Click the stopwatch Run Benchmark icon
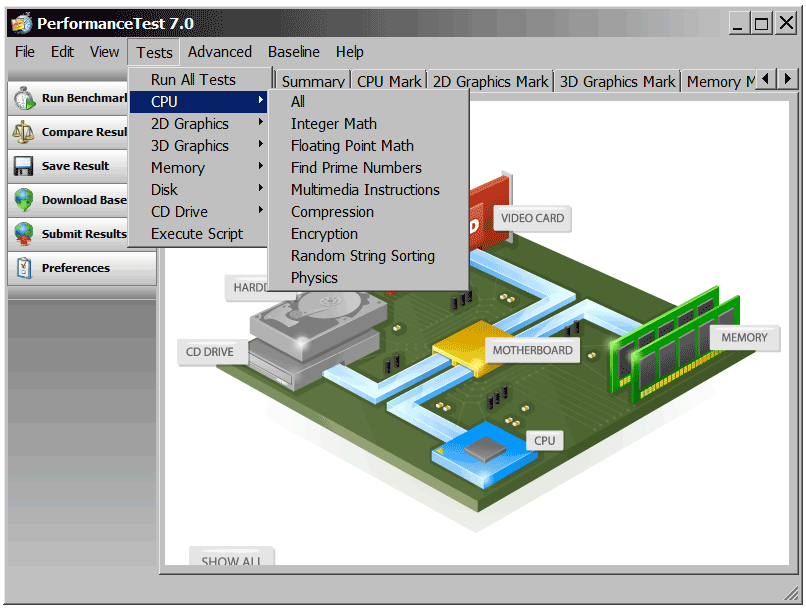 24,98
